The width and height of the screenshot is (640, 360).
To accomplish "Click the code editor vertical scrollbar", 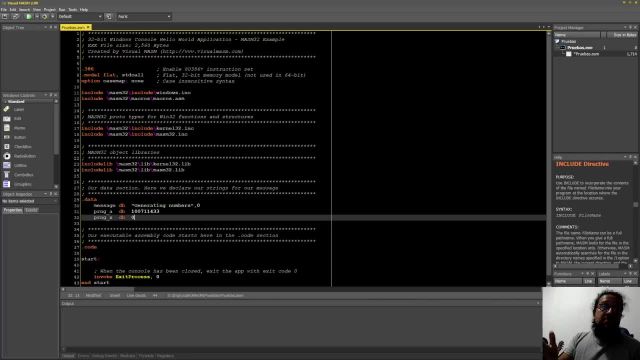I will [x=549, y=159].
